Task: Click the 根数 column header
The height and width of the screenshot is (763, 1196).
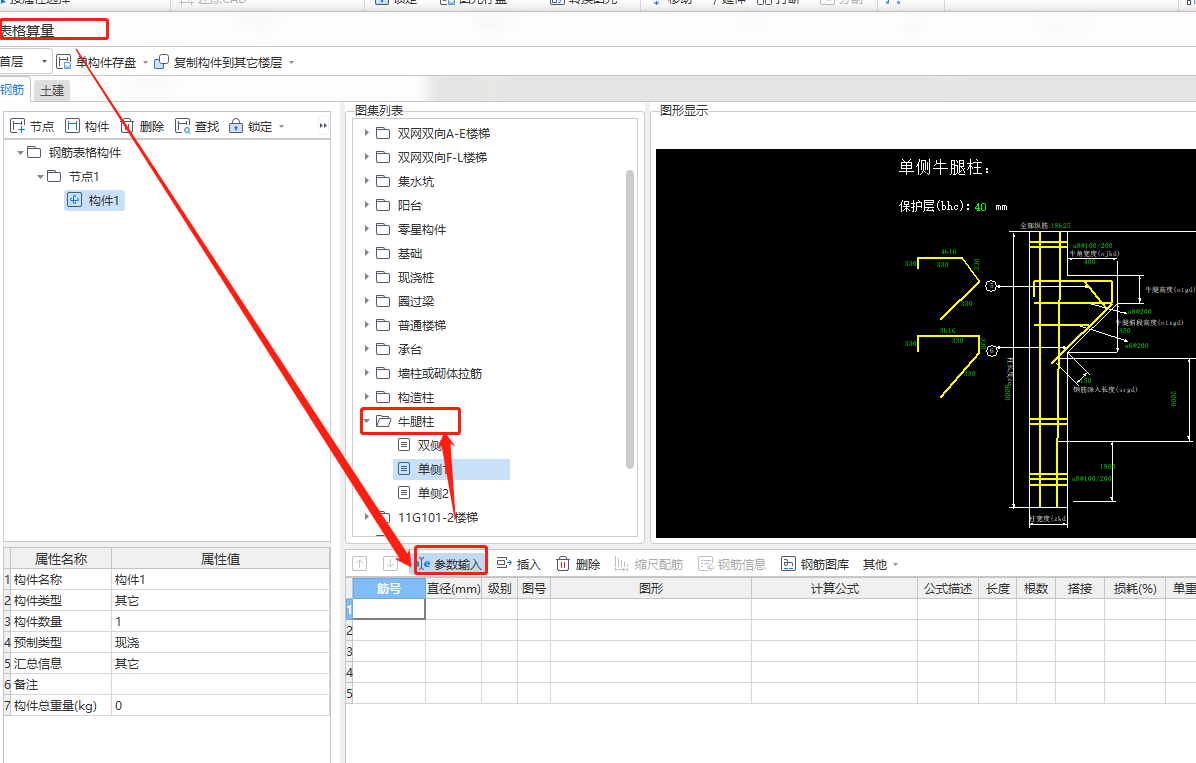Action: point(1036,588)
